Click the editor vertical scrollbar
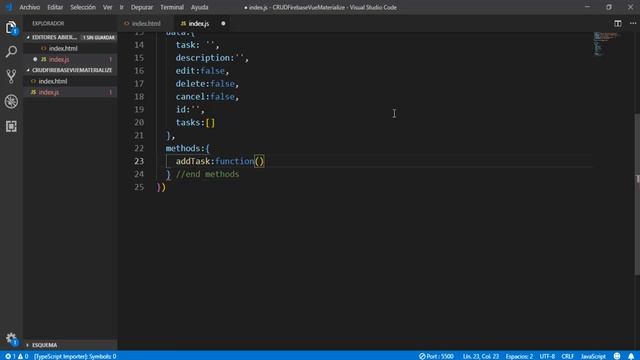 (x=637, y=194)
